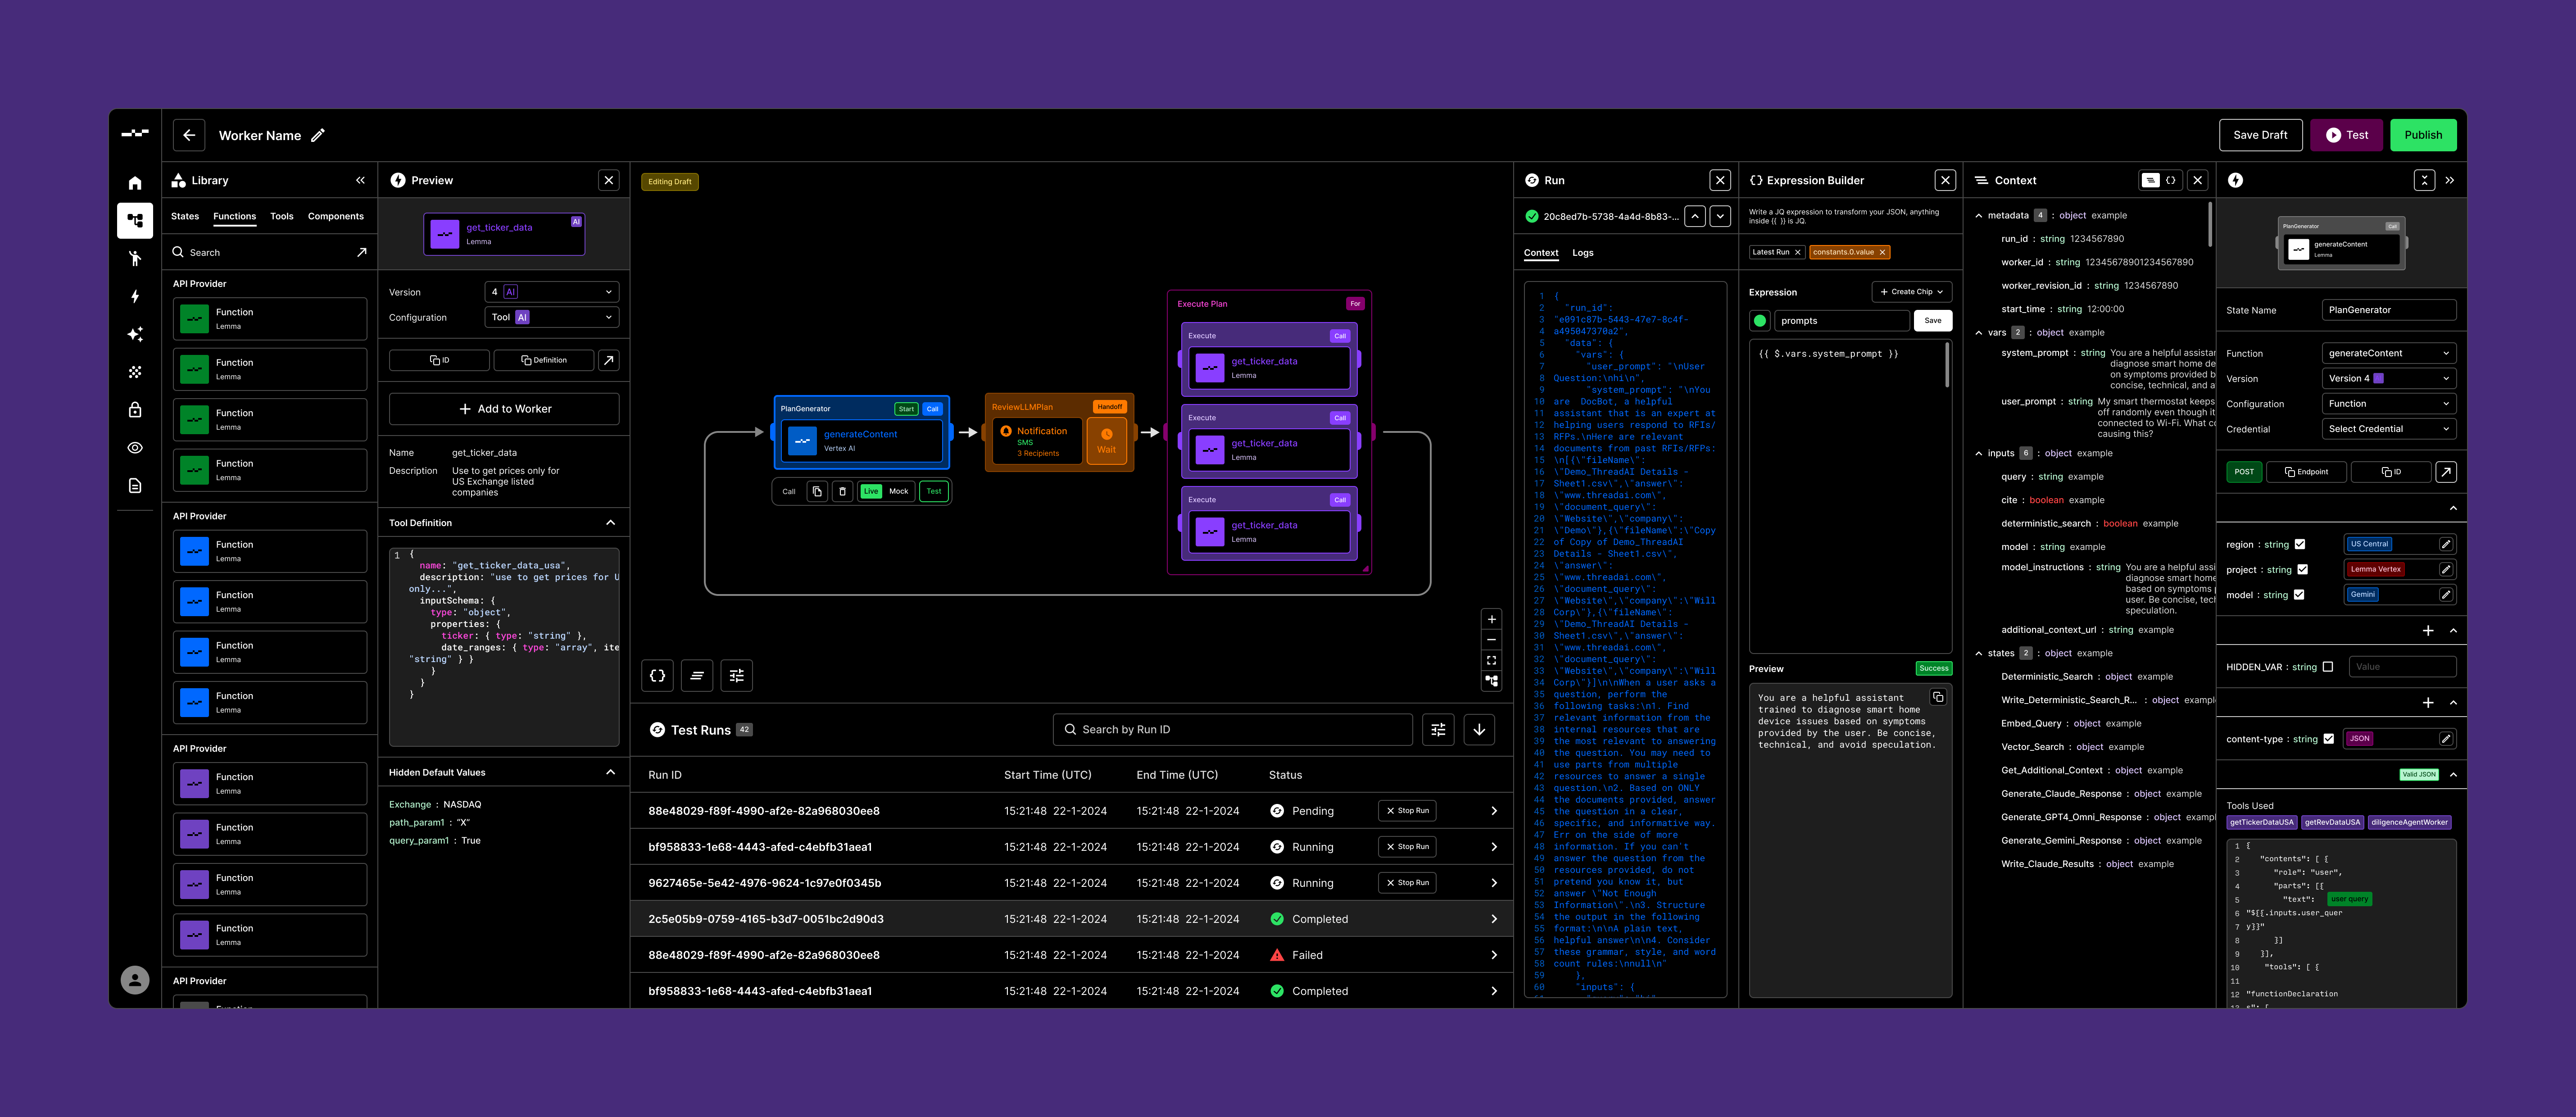Collapse the metadata tree node in Context
This screenshot has height=1117, width=2576.
click(x=1979, y=216)
